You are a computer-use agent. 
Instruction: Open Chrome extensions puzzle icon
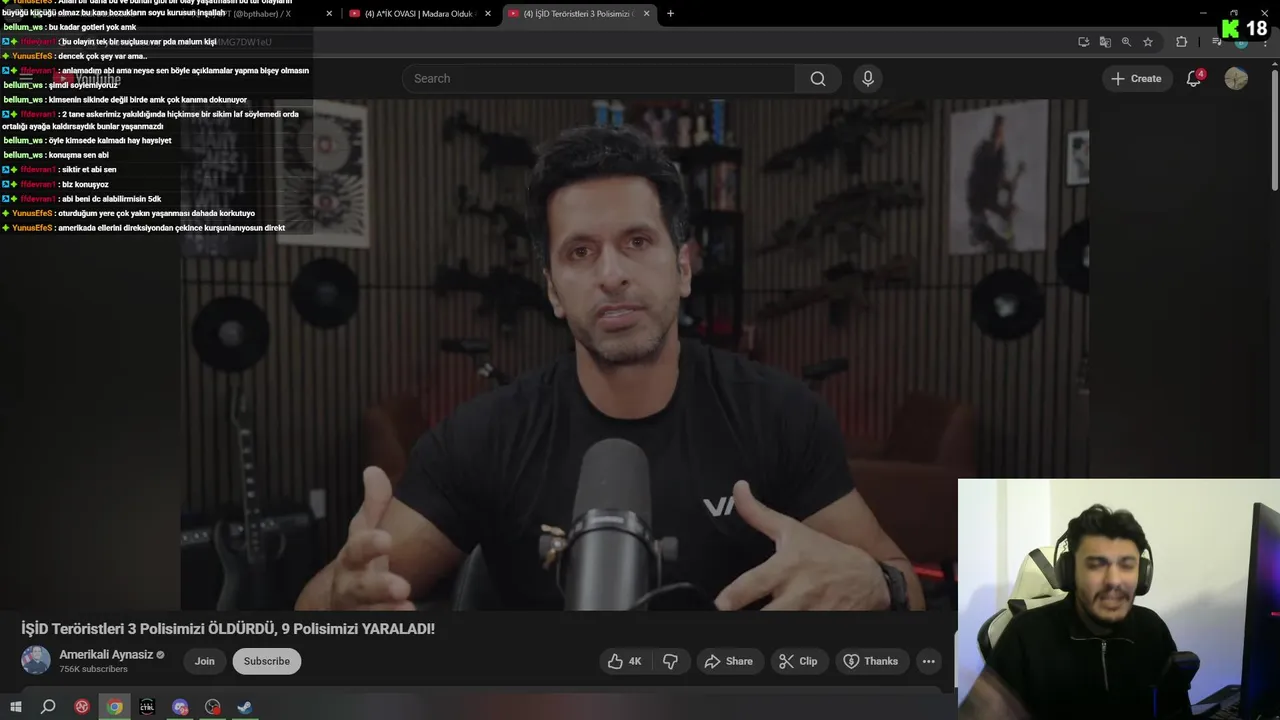1182,42
